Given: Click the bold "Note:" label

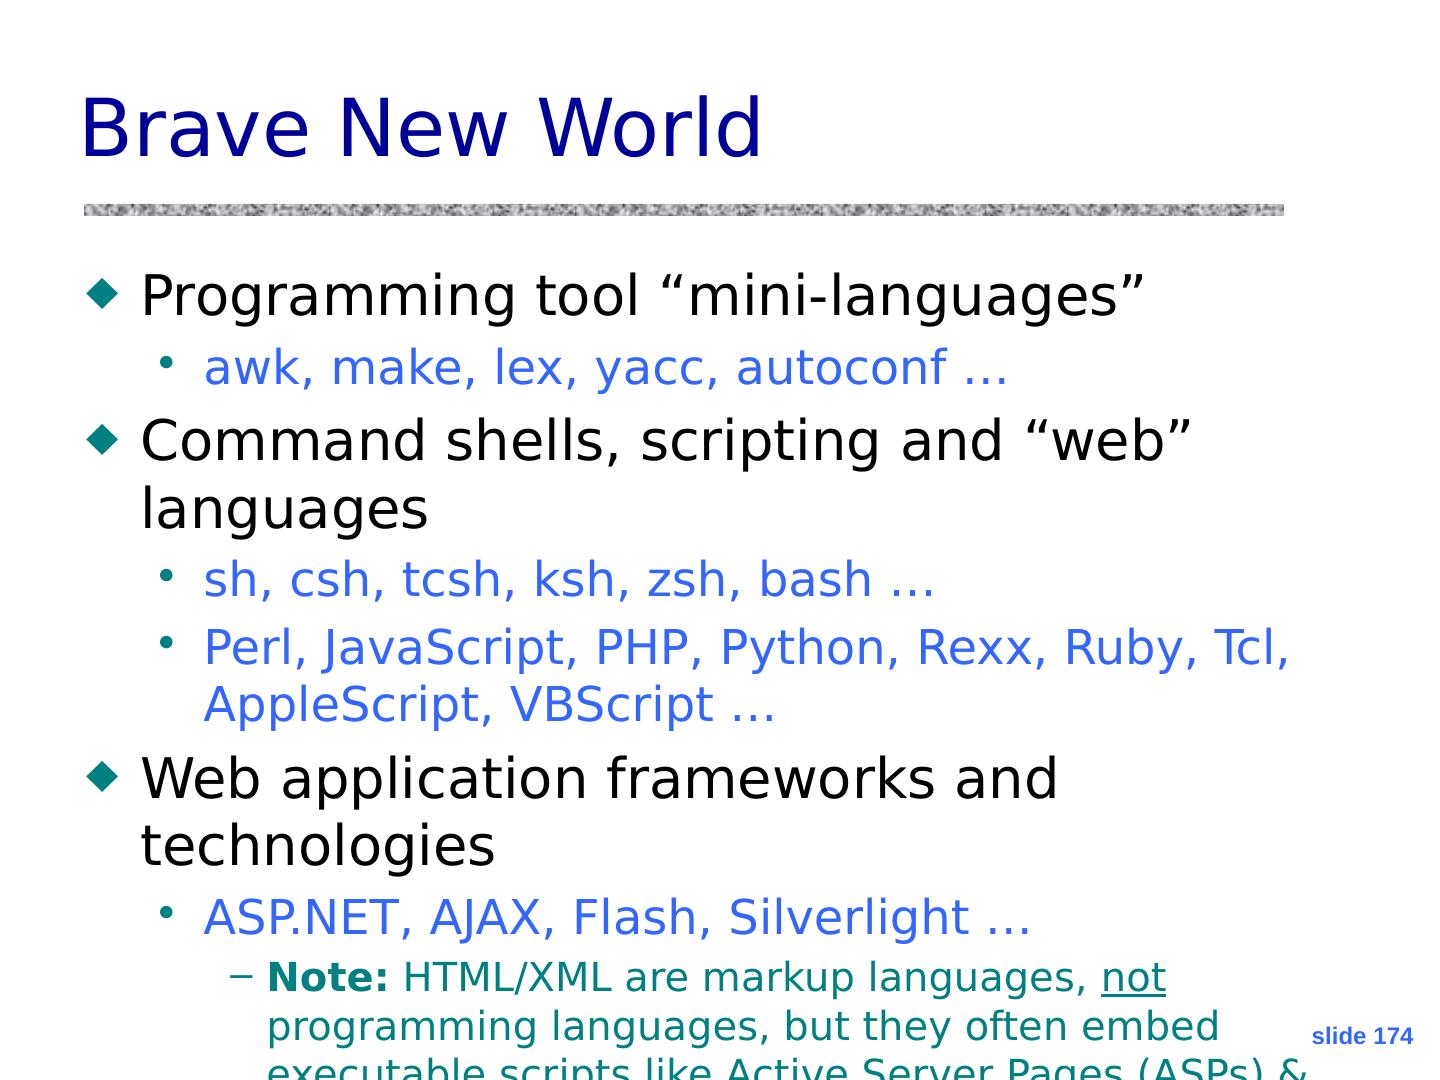Looking at the screenshot, I should pos(328,977).
